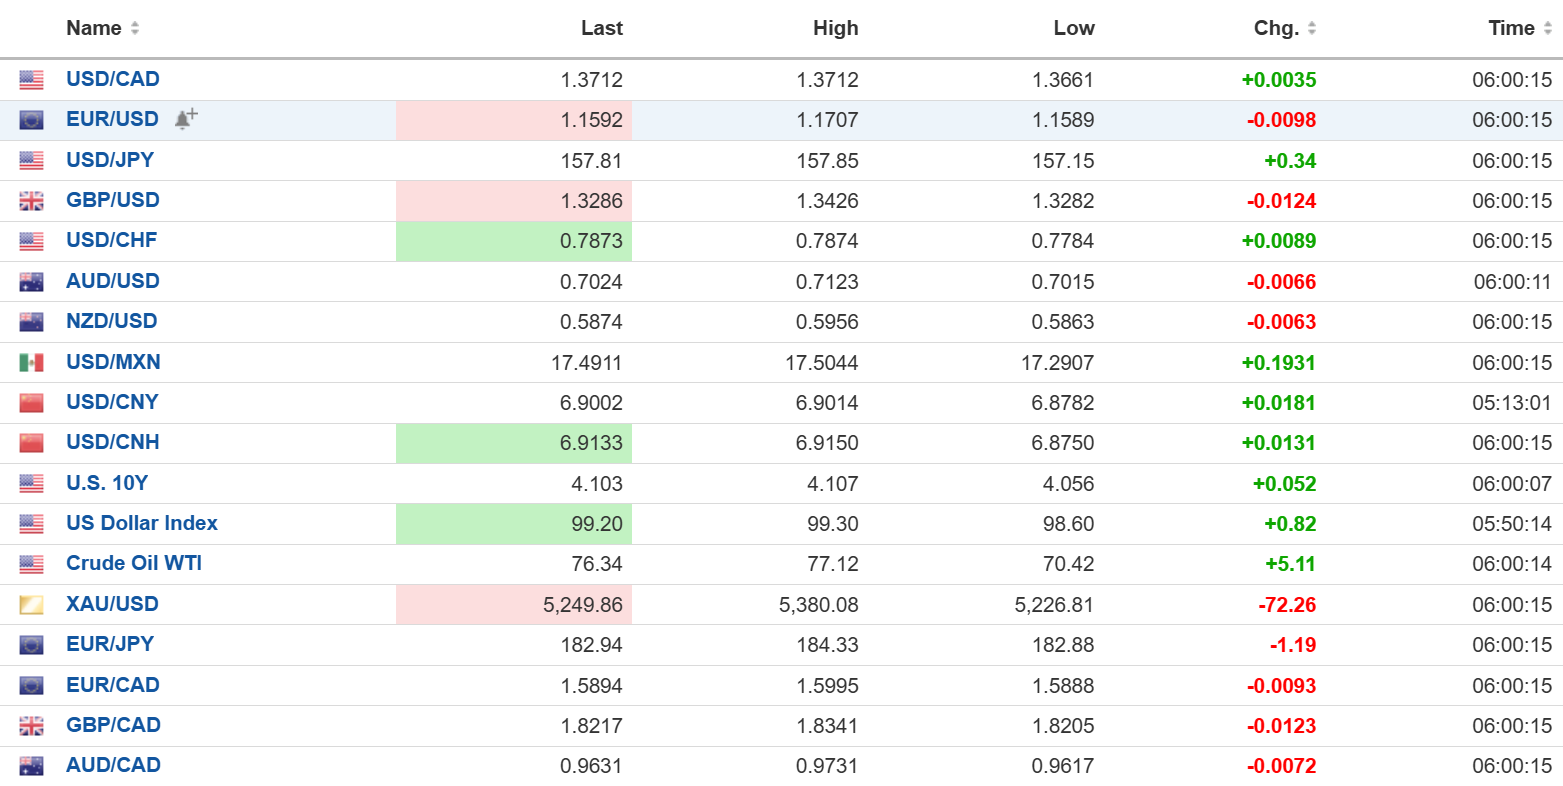Click the green highlighted USD/CHF last price
The width and height of the screenshot is (1563, 786).
pyautogui.click(x=590, y=241)
